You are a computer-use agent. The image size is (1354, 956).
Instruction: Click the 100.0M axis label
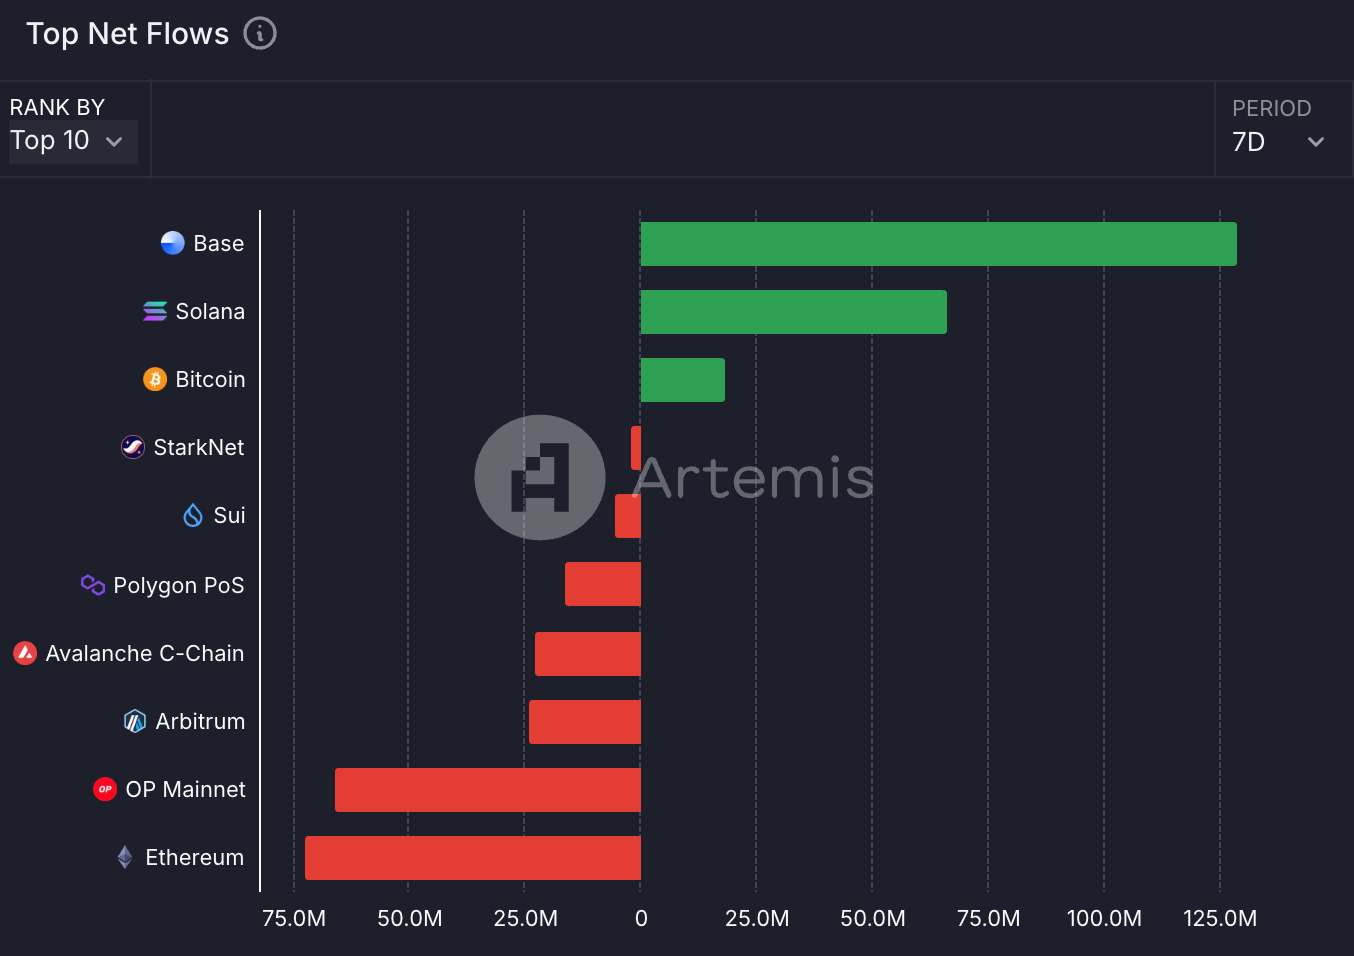(1104, 918)
